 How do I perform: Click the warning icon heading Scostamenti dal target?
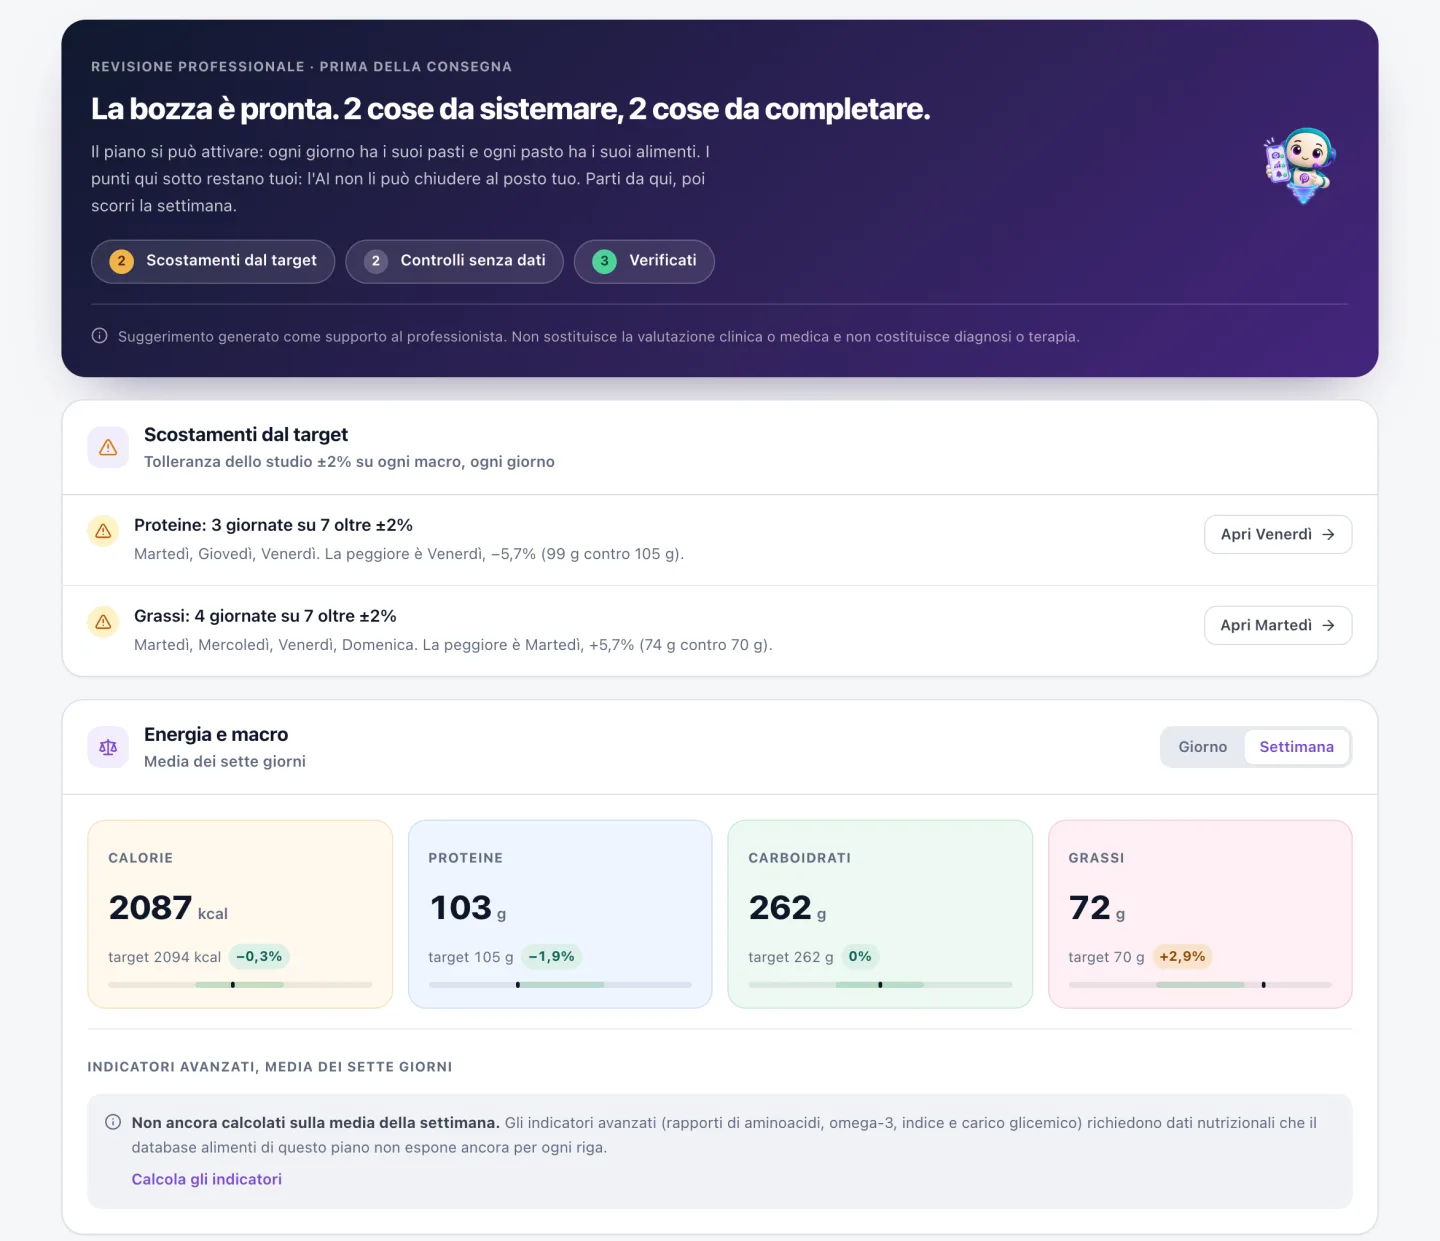coord(108,447)
